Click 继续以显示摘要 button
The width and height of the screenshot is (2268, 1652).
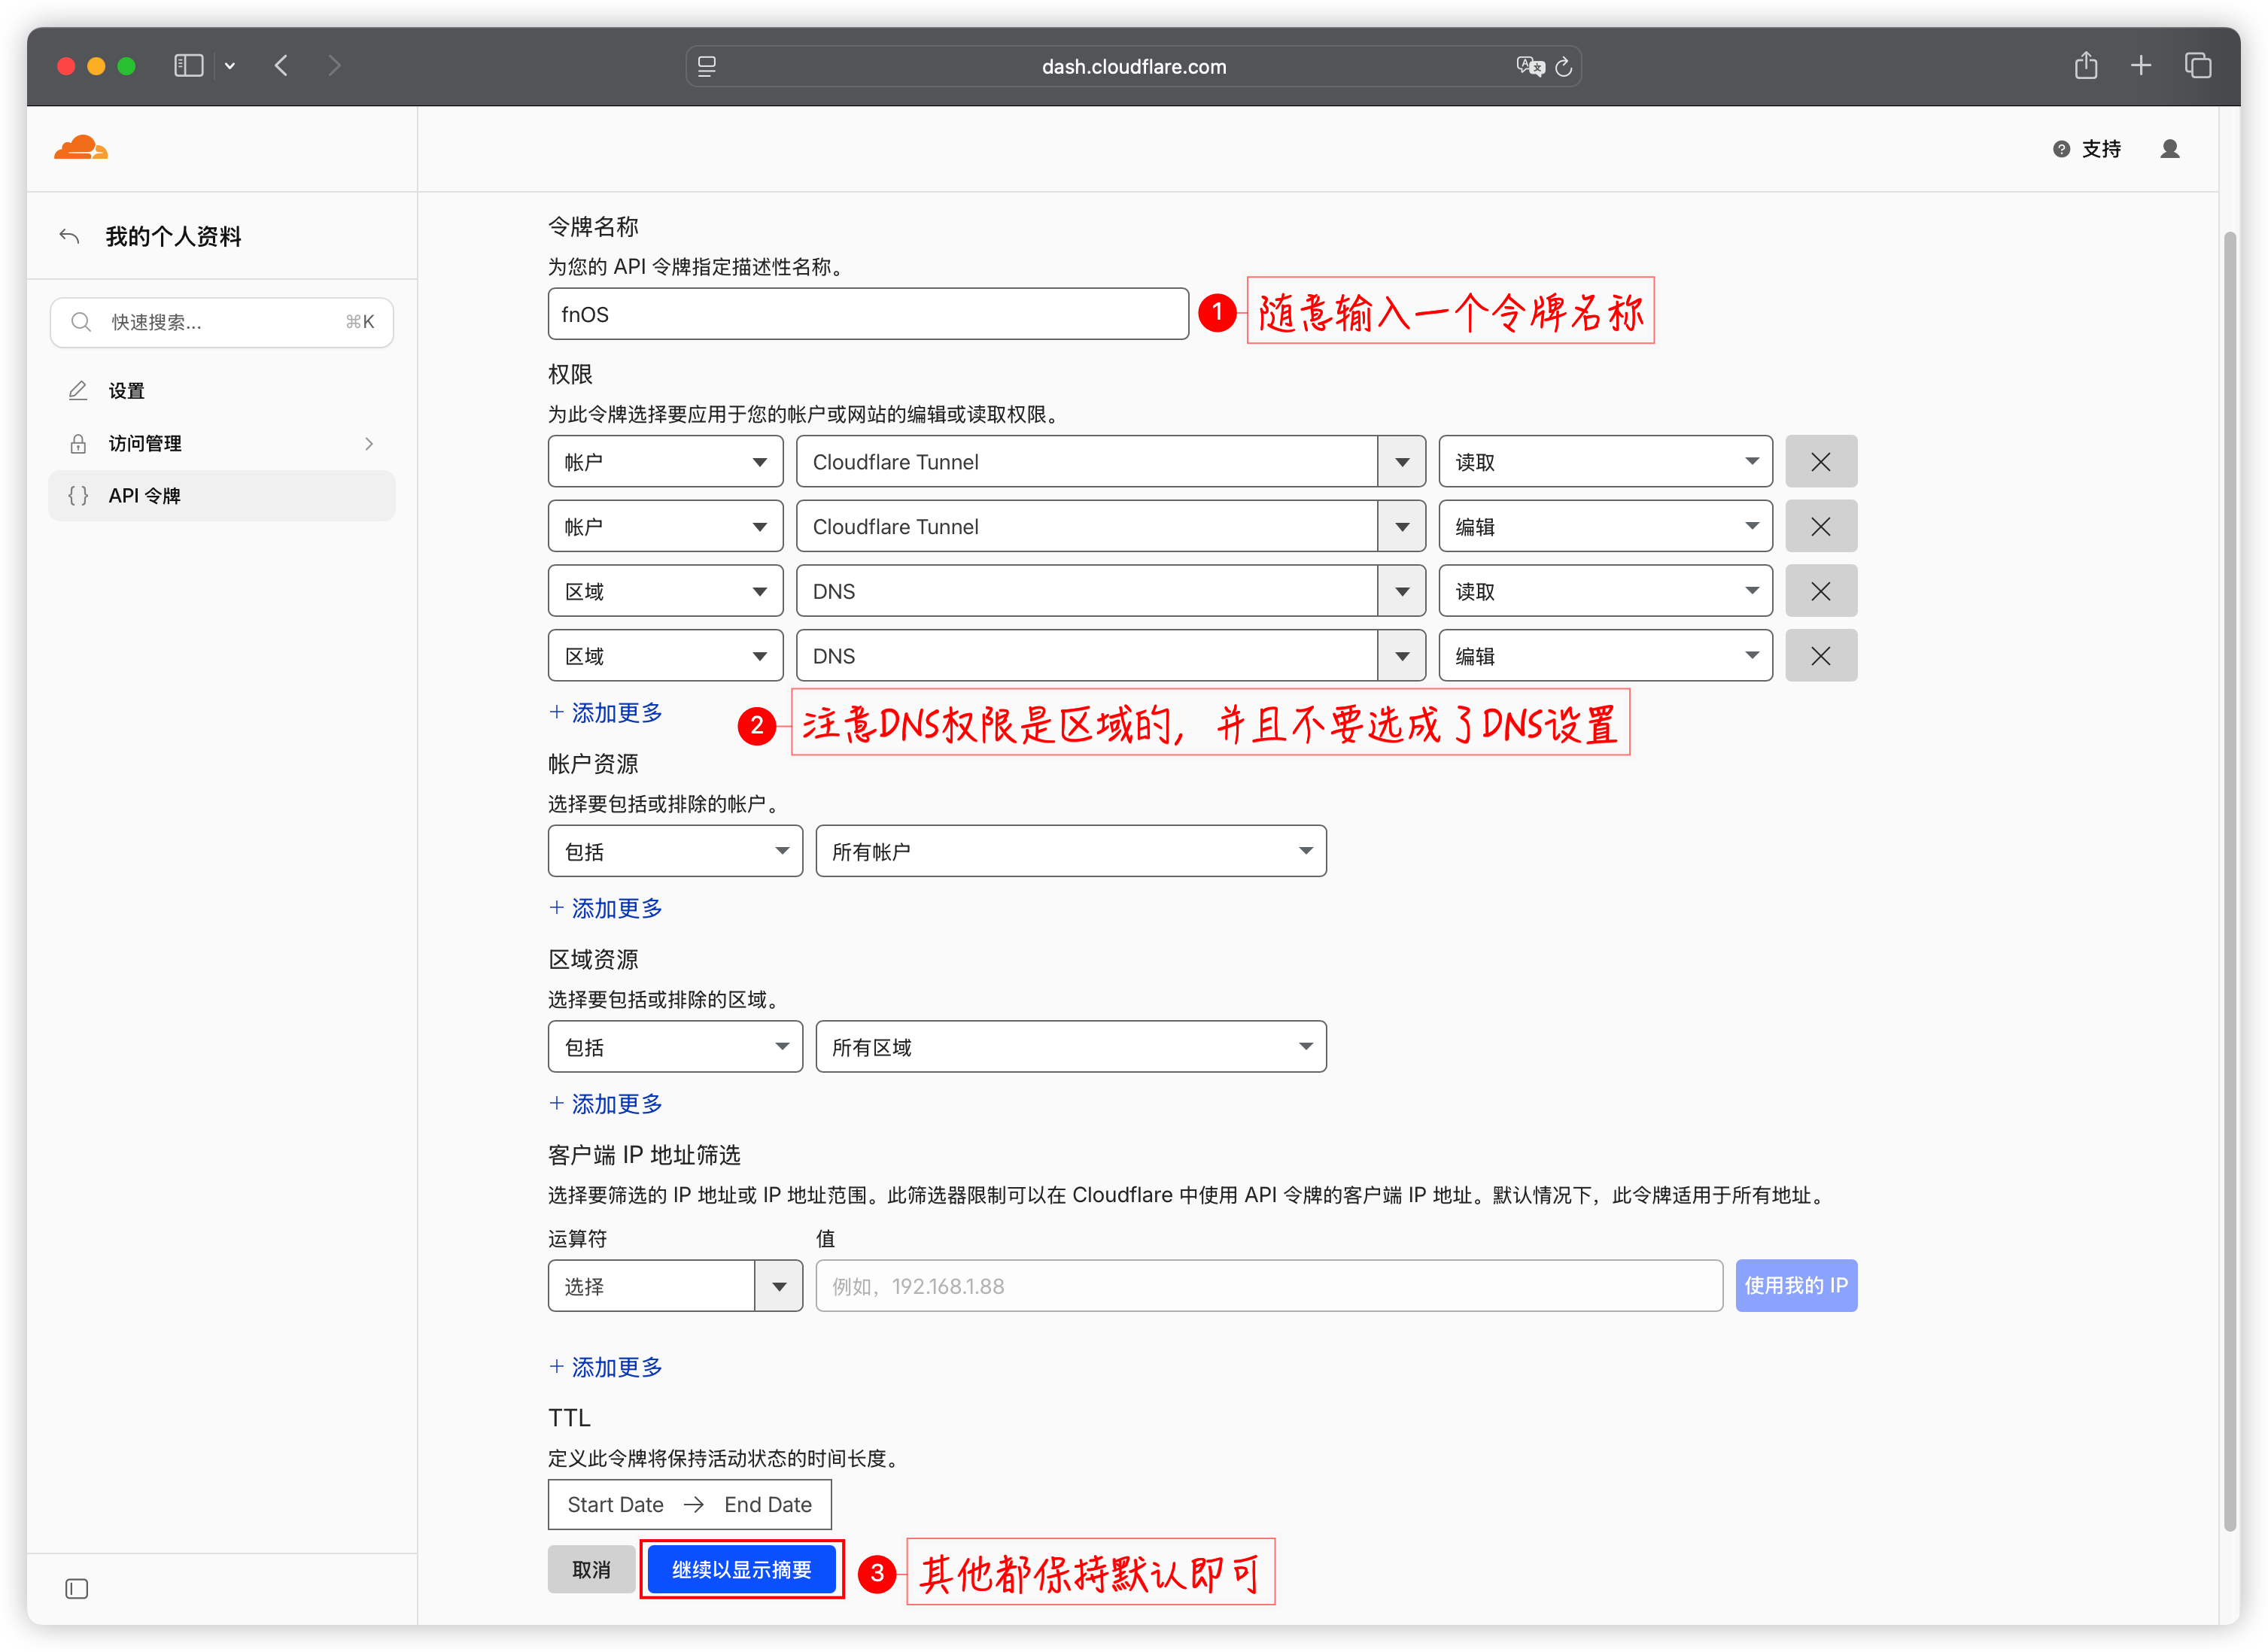tap(741, 1570)
